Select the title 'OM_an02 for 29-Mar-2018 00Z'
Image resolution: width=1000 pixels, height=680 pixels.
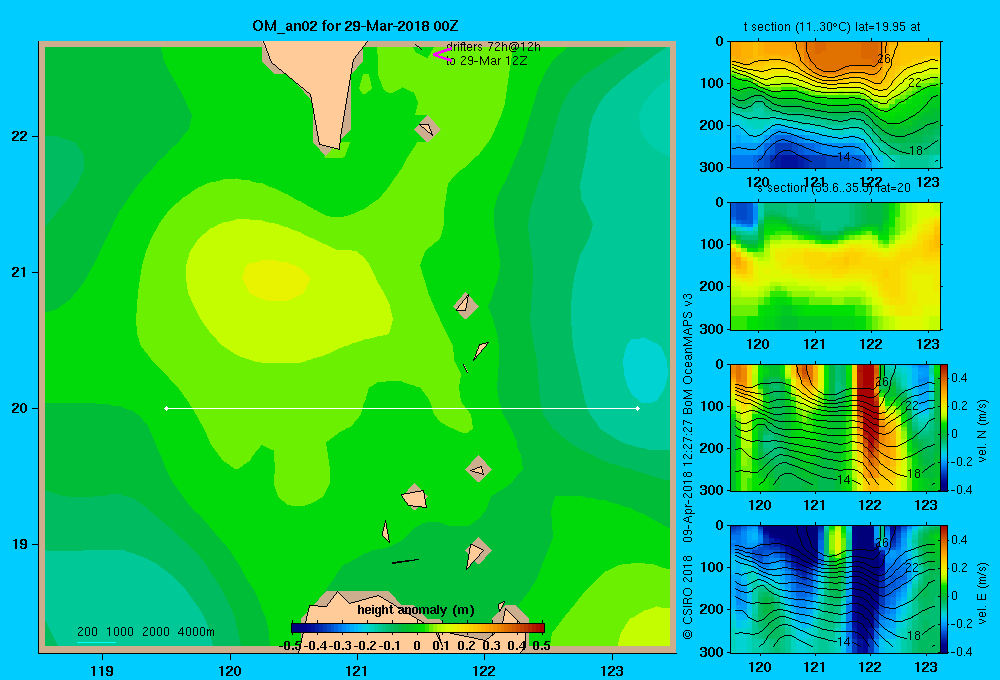tap(355, 26)
